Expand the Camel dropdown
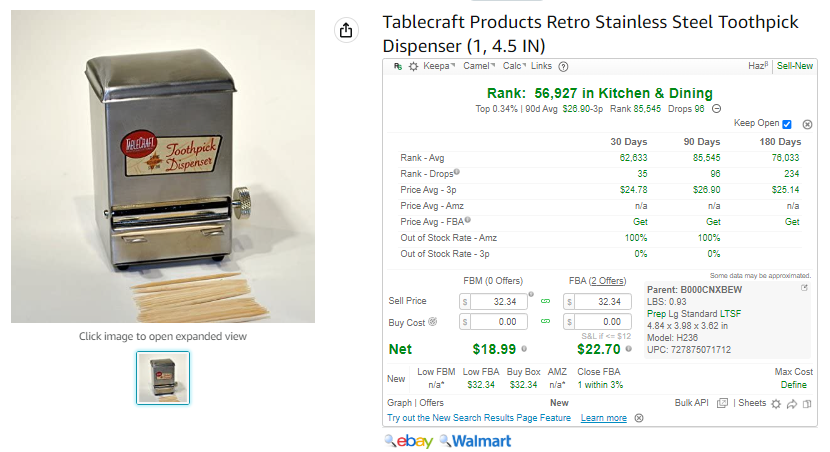This screenshot has width=830, height=452. 479,66
